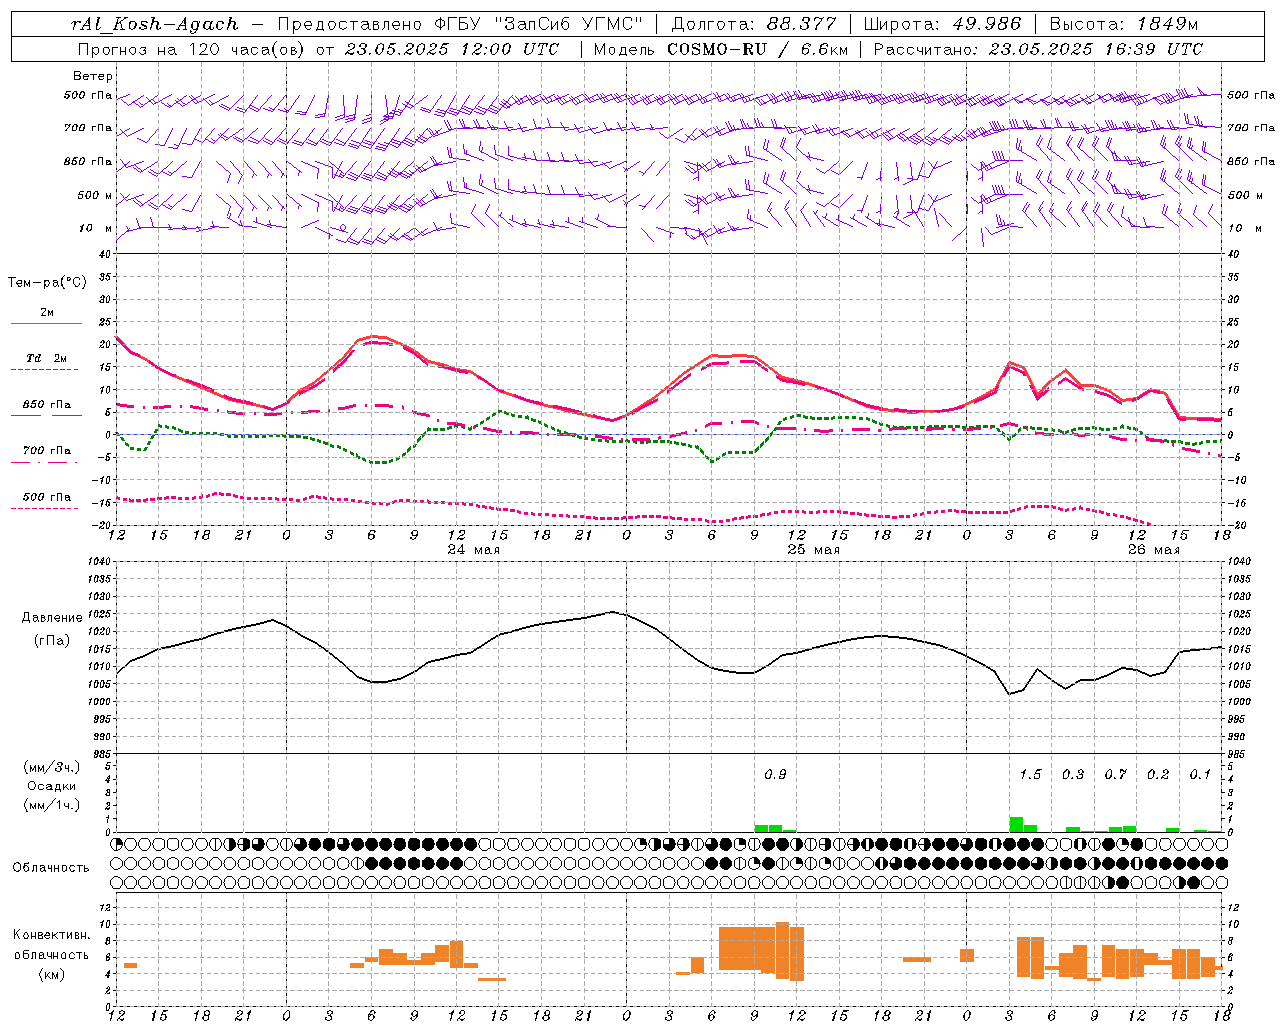Click the 0.1 precipitation total value
Screen dimensions: 1280x1024
click(1200, 774)
